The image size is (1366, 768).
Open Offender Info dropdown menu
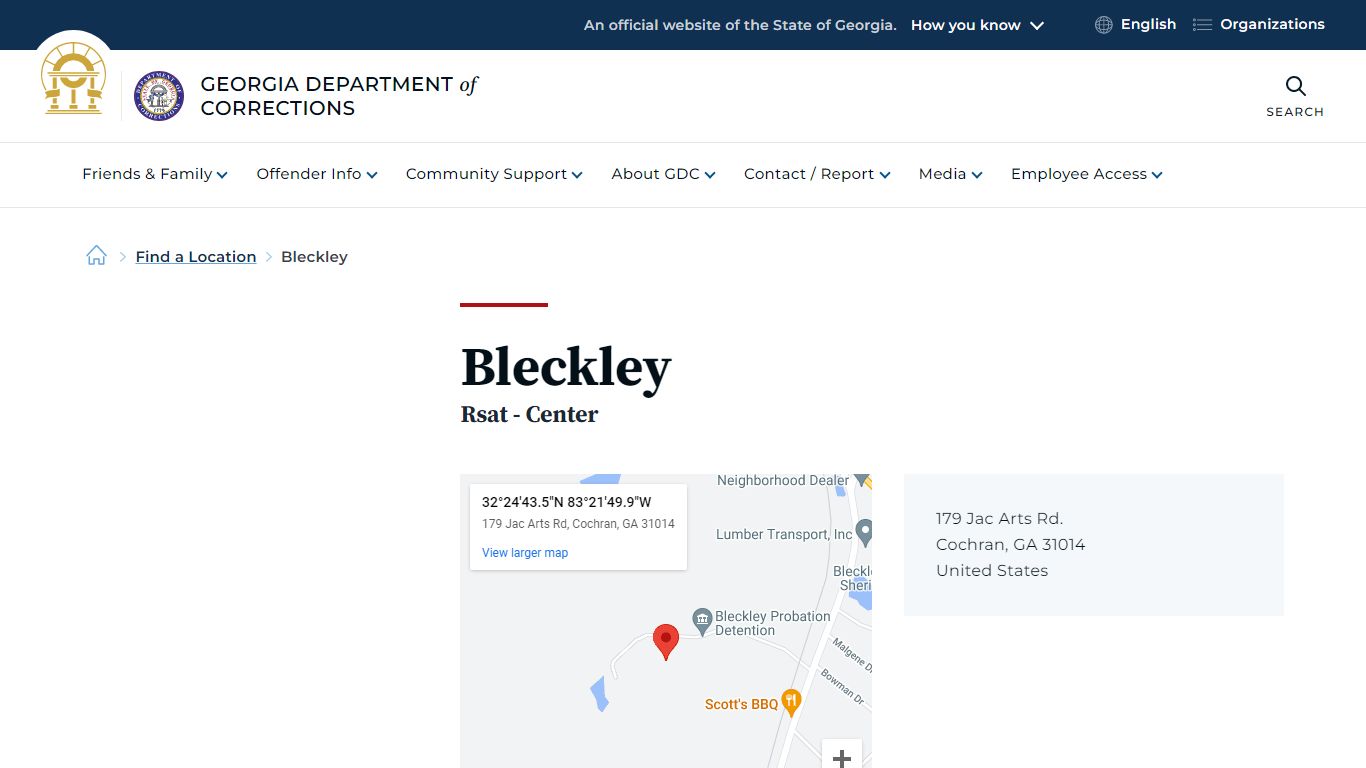point(317,174)
